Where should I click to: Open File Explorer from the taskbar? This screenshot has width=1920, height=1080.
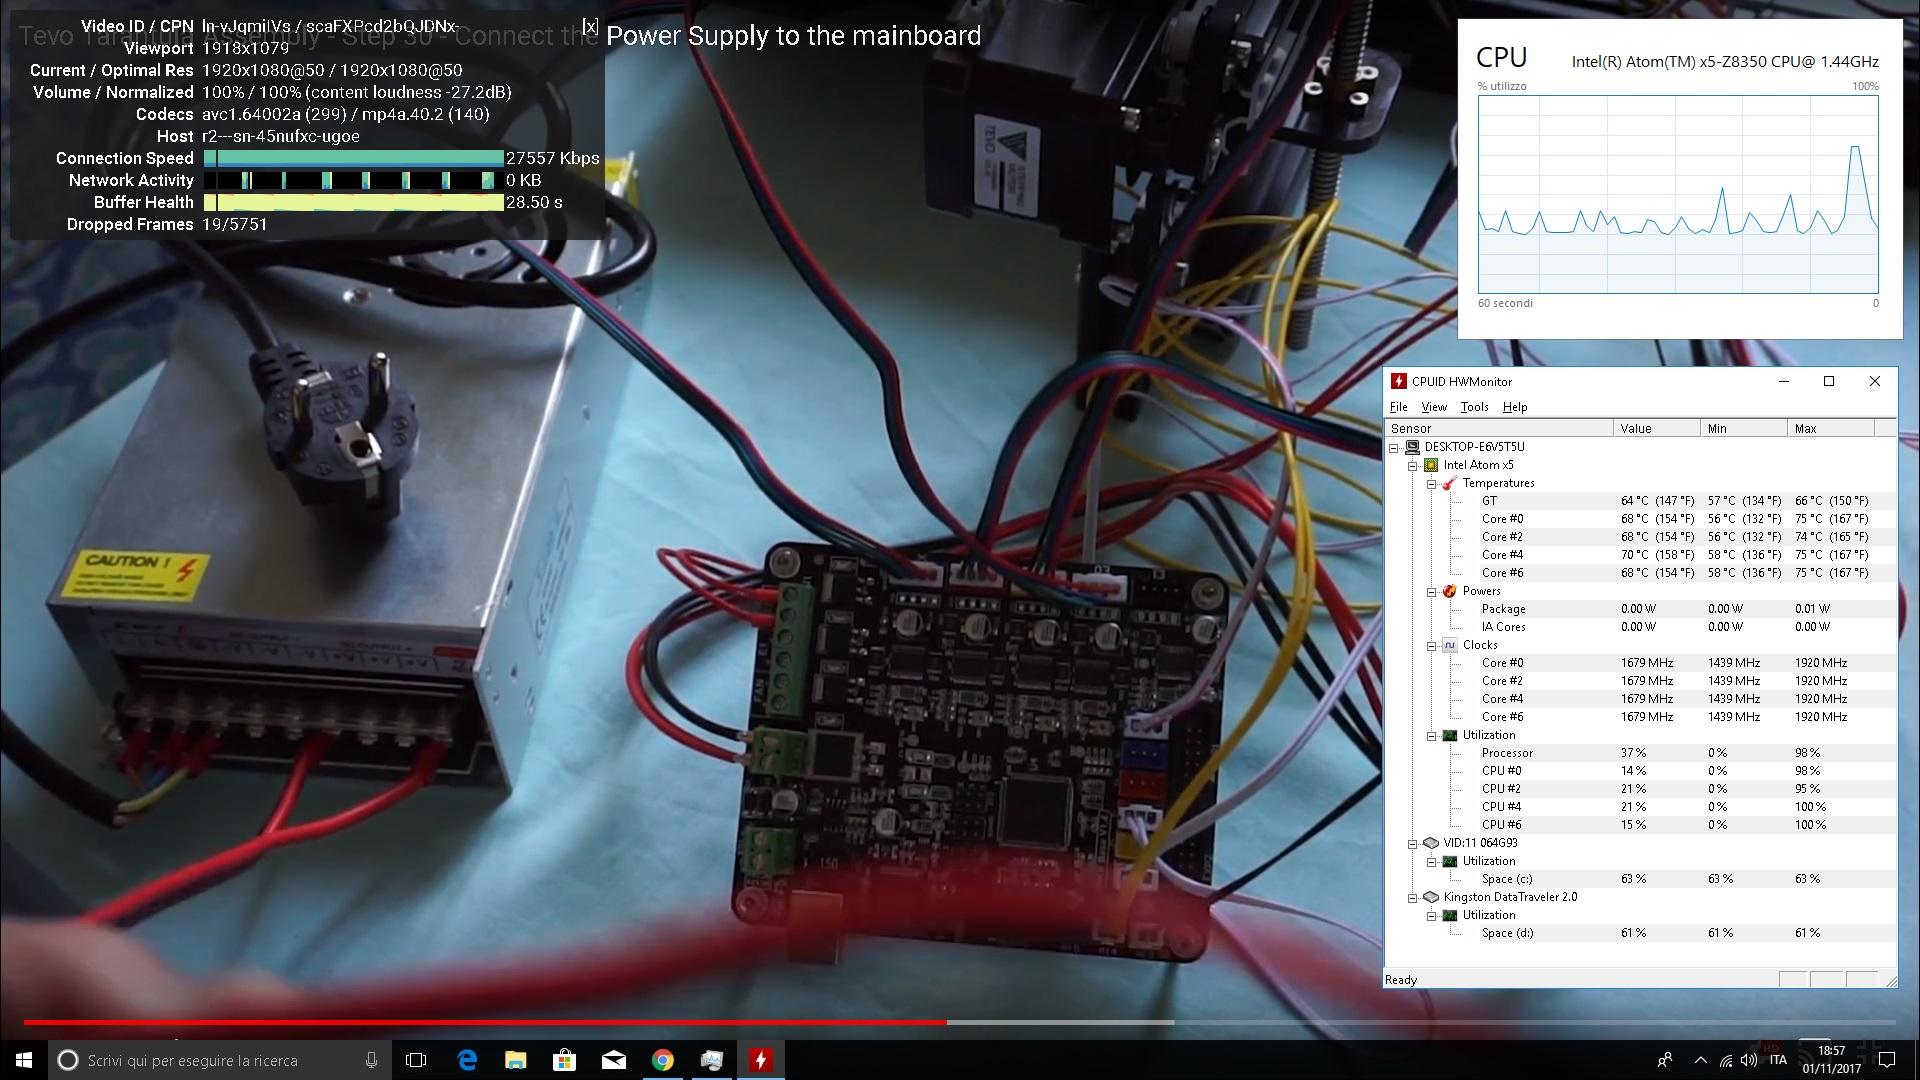(x=516, y=1060)
